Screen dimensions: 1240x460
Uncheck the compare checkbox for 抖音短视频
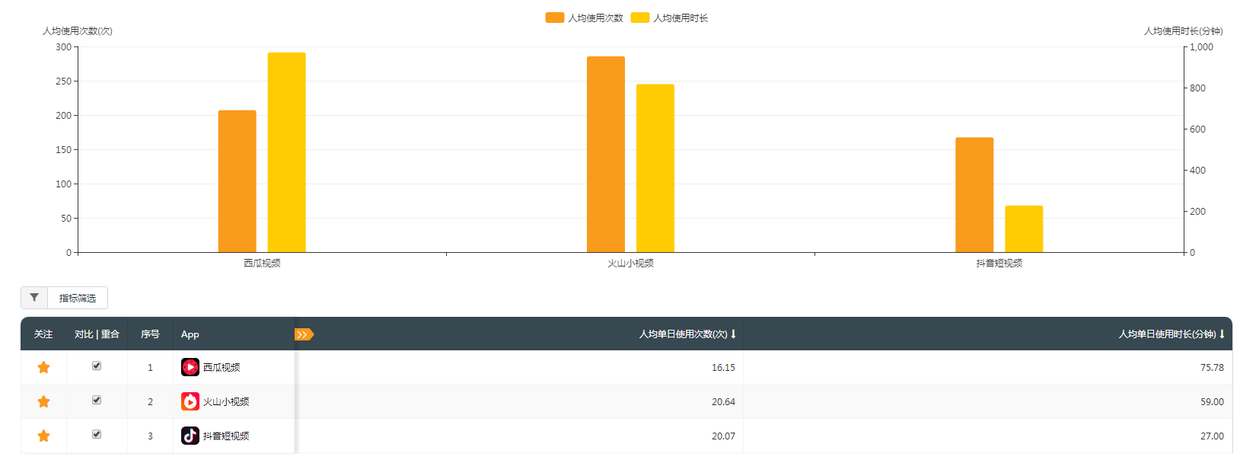coord(97,434)
